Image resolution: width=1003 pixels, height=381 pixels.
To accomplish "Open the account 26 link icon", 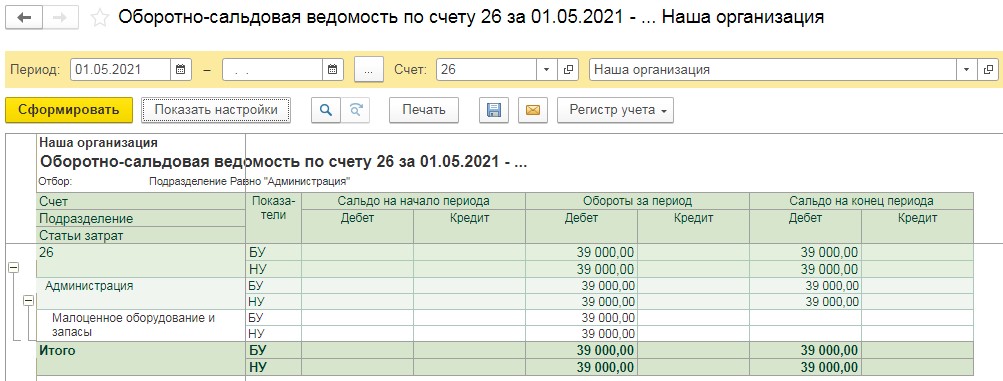I will click(567, 70).
